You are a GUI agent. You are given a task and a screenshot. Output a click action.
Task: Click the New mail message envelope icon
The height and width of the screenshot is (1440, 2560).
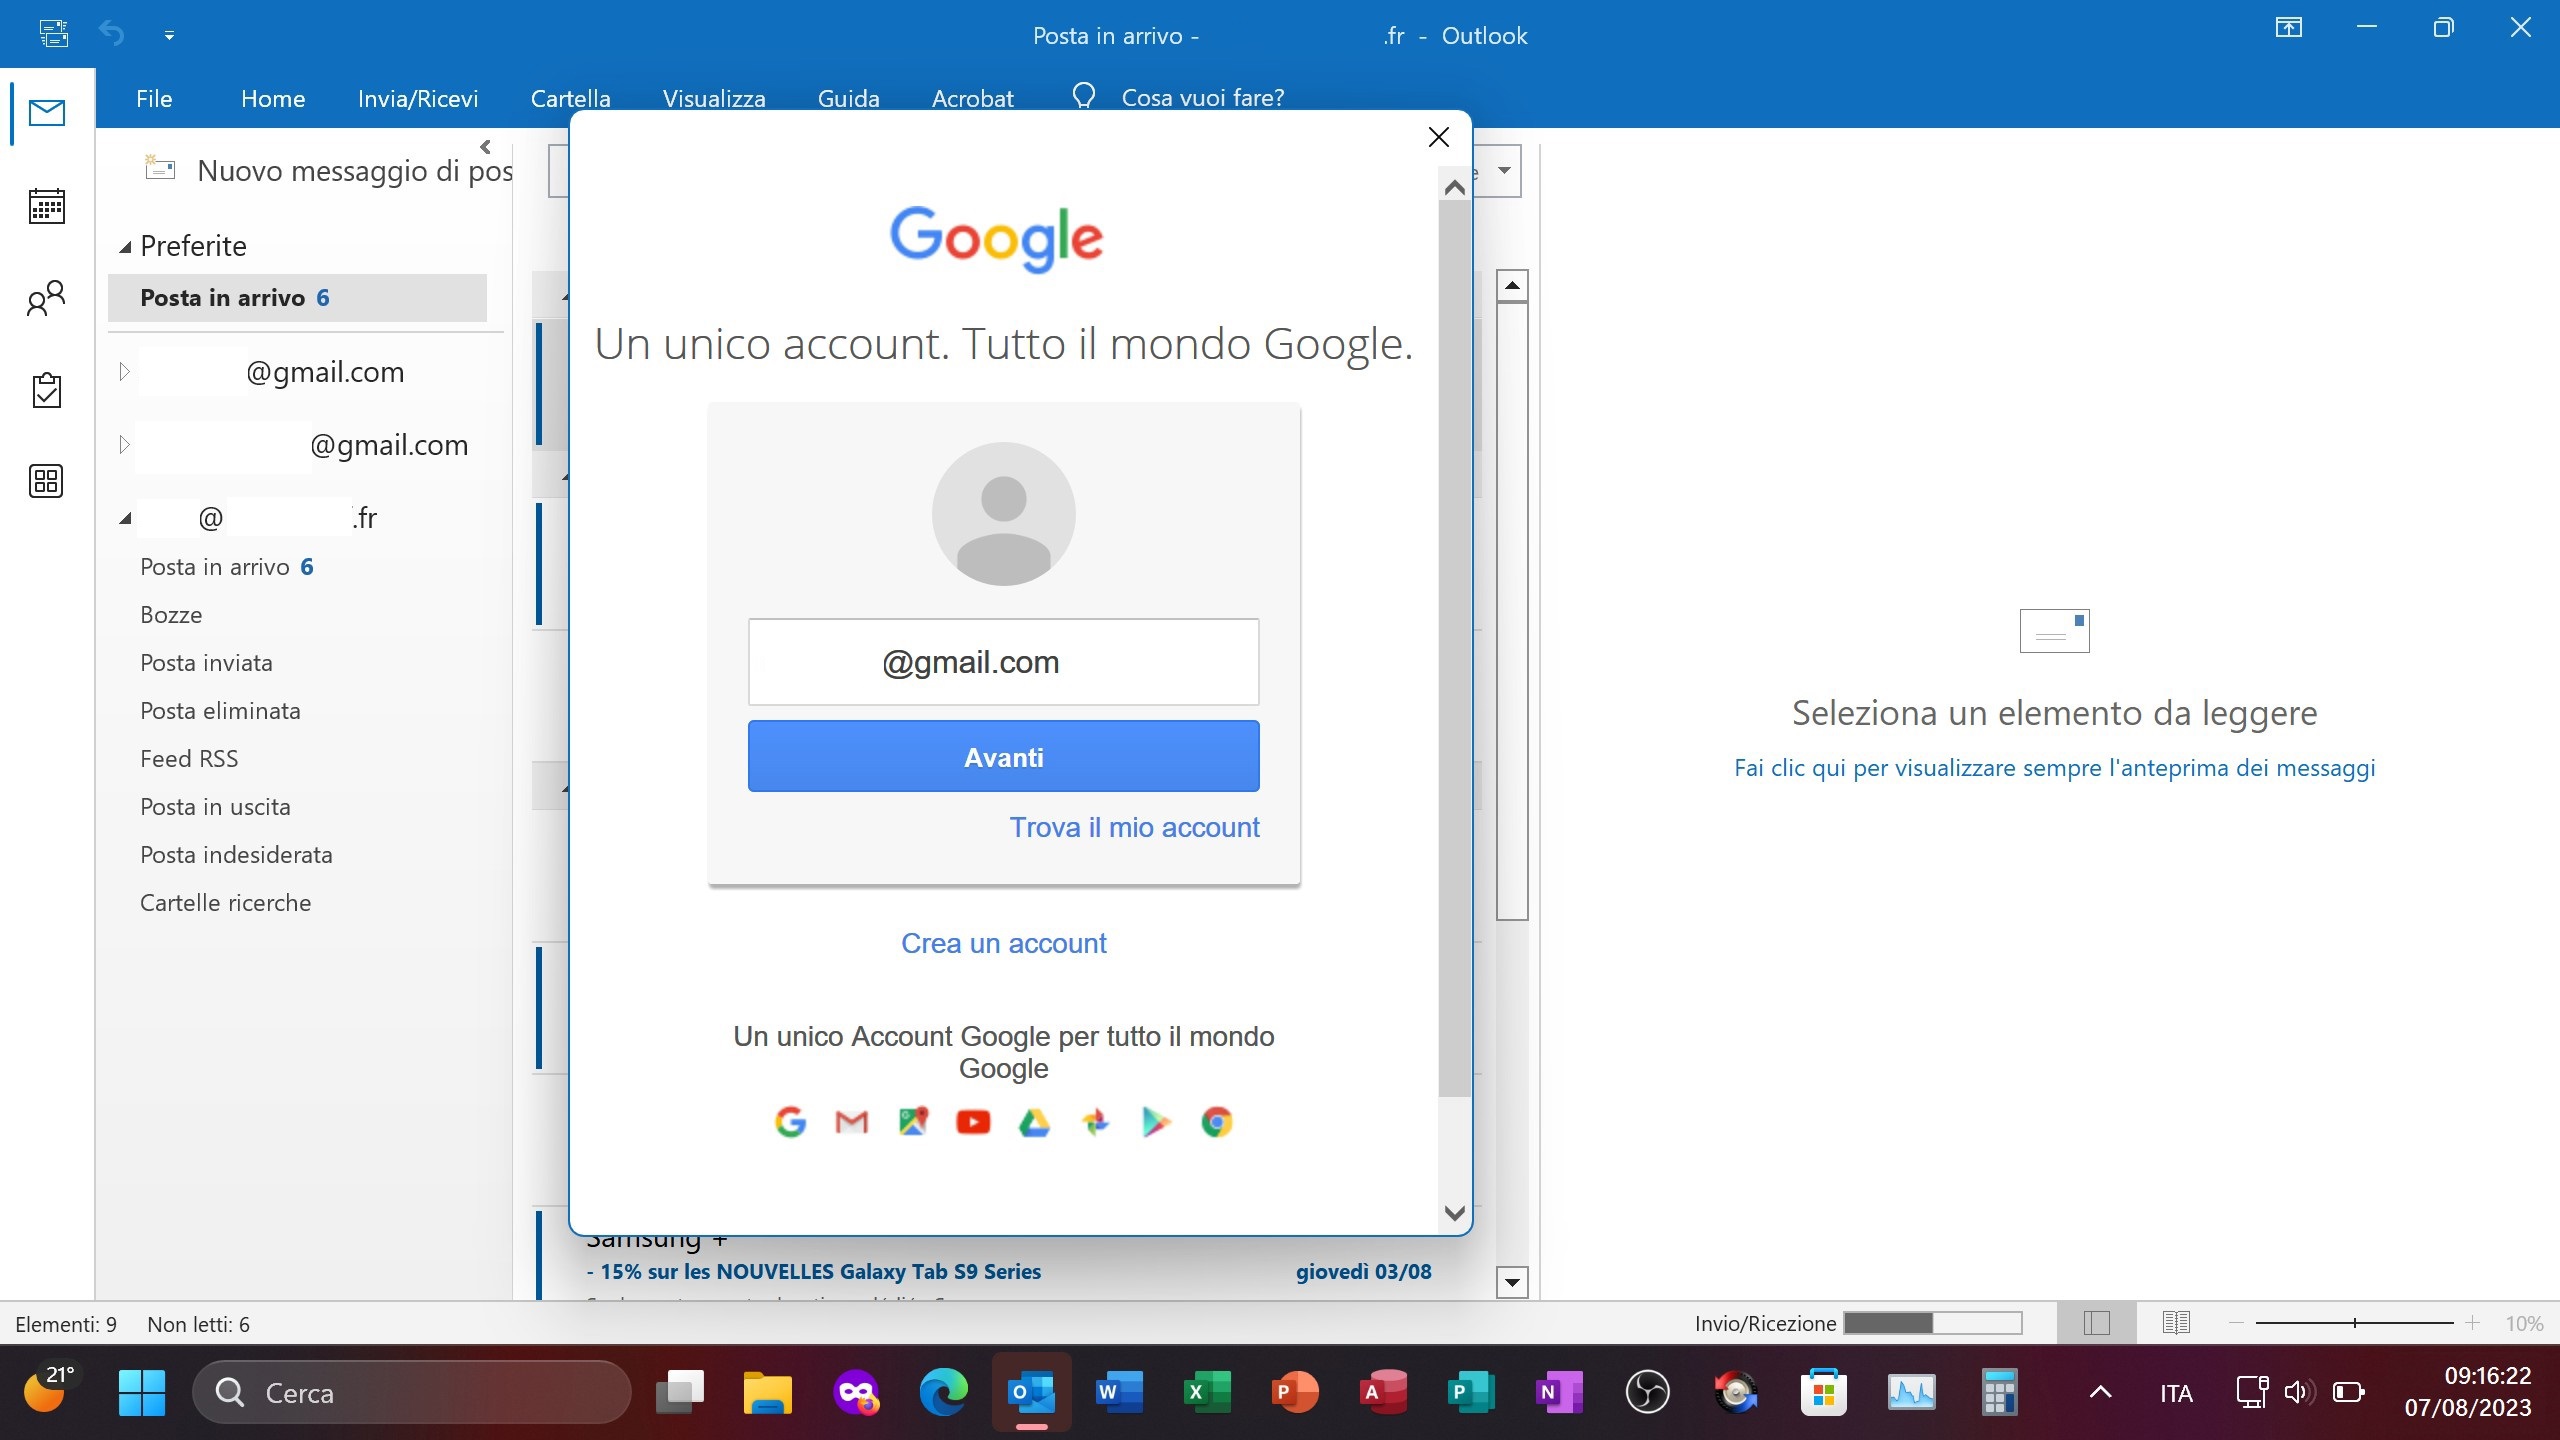click(160, 168)
